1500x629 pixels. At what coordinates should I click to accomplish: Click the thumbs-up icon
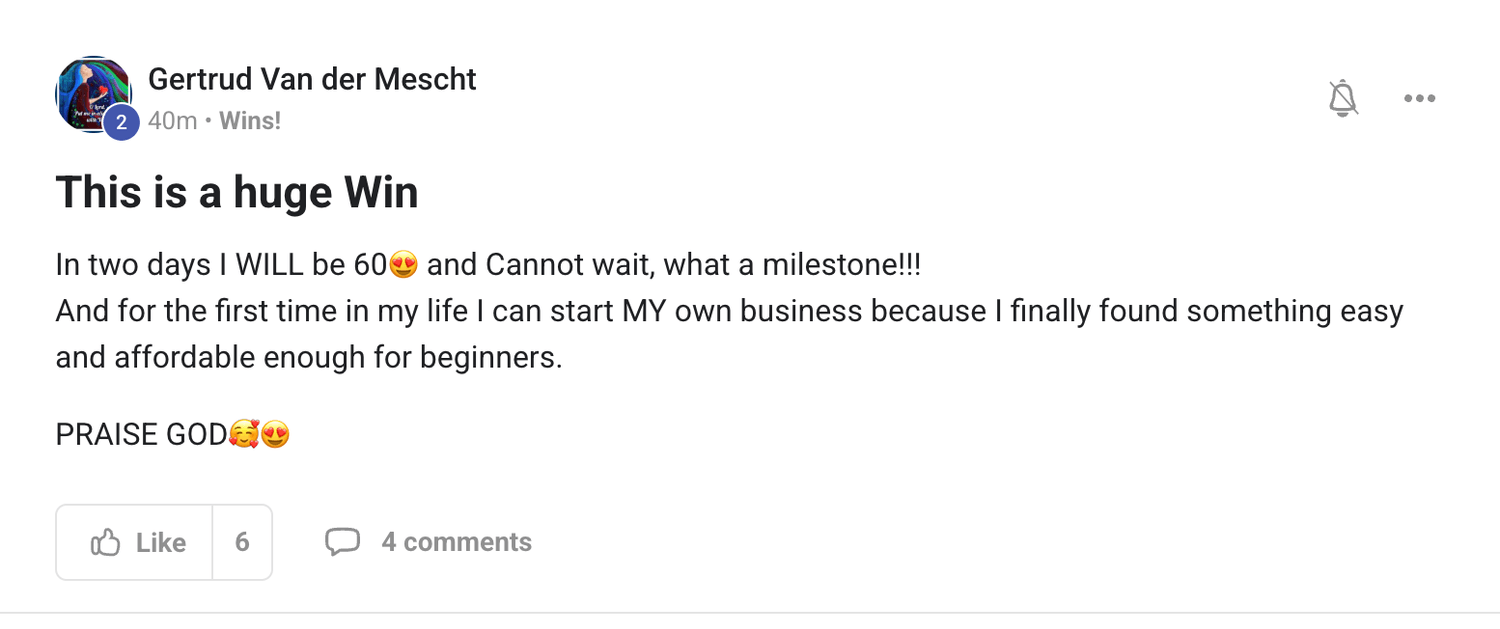tap(105, 543)
